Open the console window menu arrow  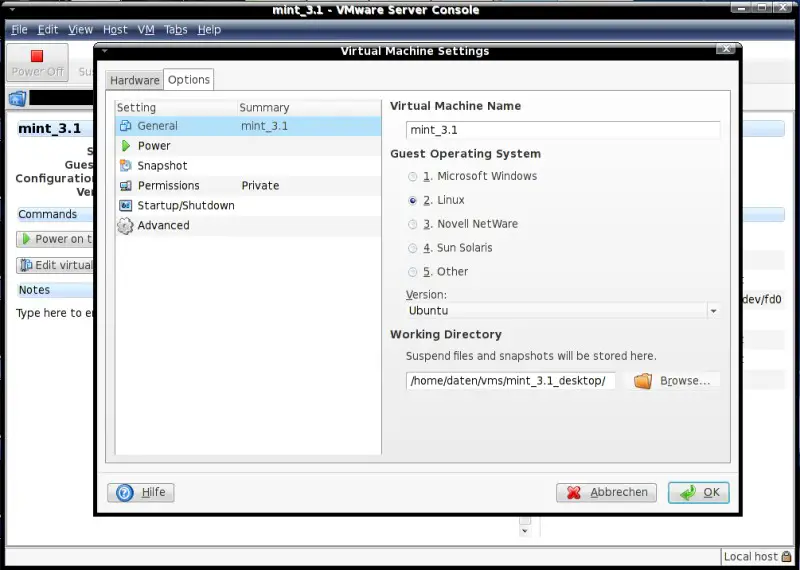point(12,10)
